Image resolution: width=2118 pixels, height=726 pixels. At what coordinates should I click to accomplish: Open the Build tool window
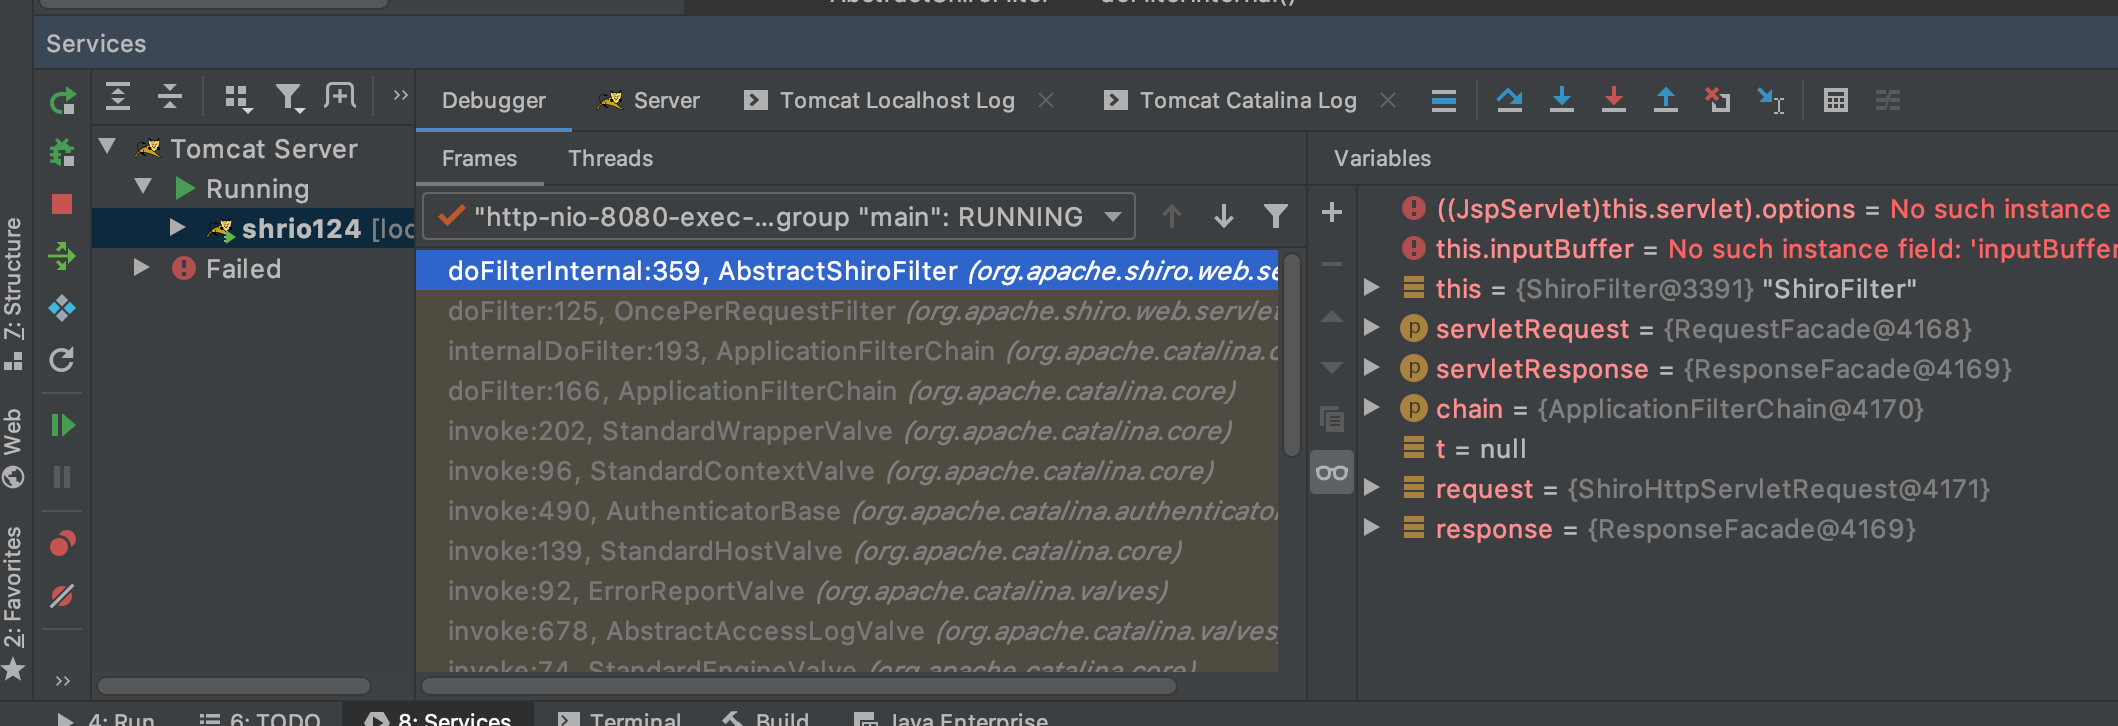pyautogui.click(x=766, y=718)
